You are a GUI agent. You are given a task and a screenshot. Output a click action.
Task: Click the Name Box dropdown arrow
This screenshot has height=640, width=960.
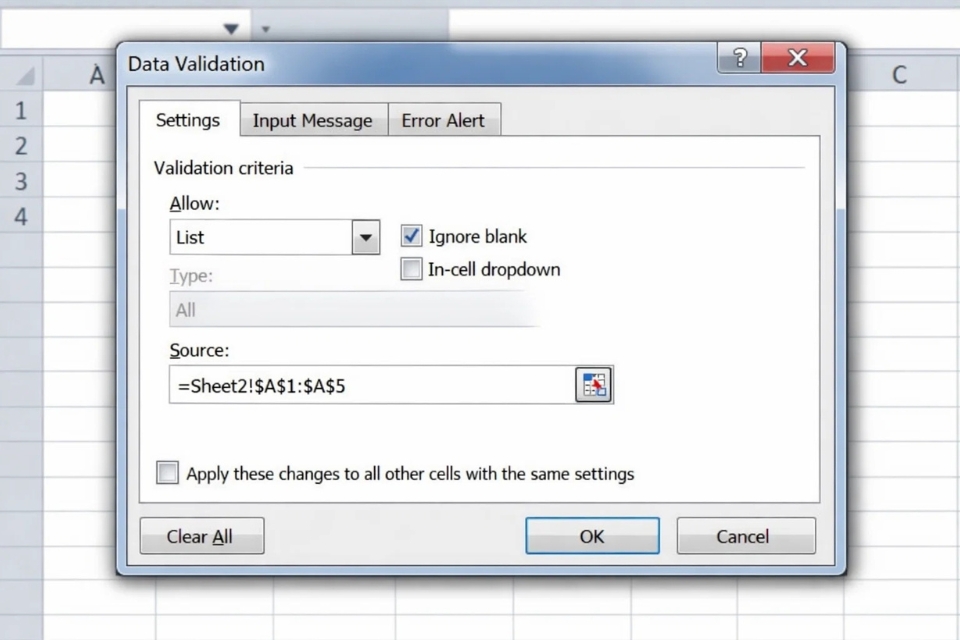[x=231, y=29]
